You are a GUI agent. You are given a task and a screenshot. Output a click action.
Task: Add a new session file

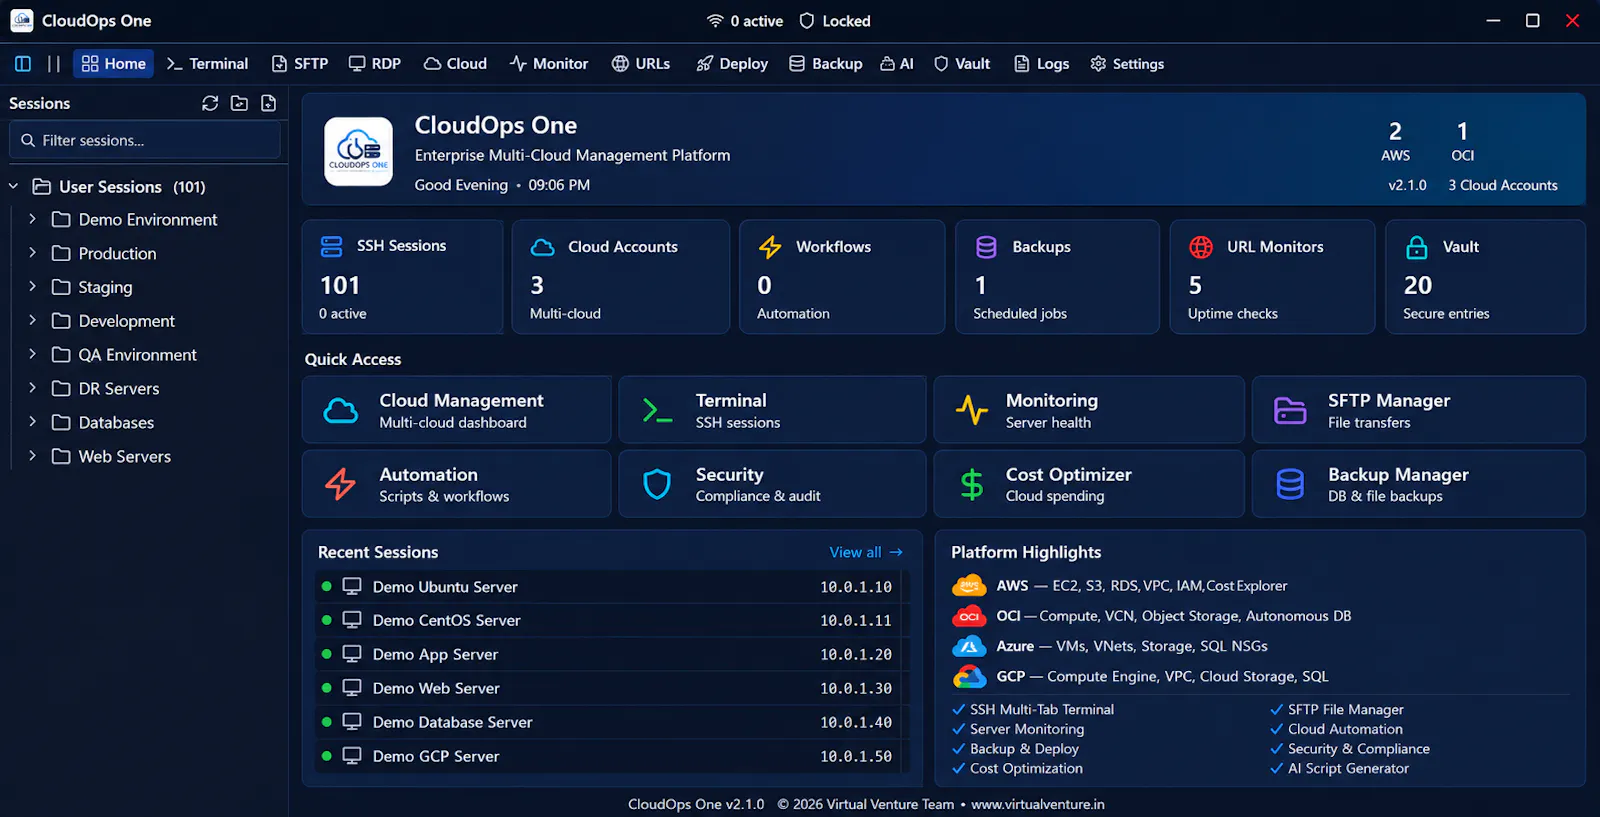(268, 103)
